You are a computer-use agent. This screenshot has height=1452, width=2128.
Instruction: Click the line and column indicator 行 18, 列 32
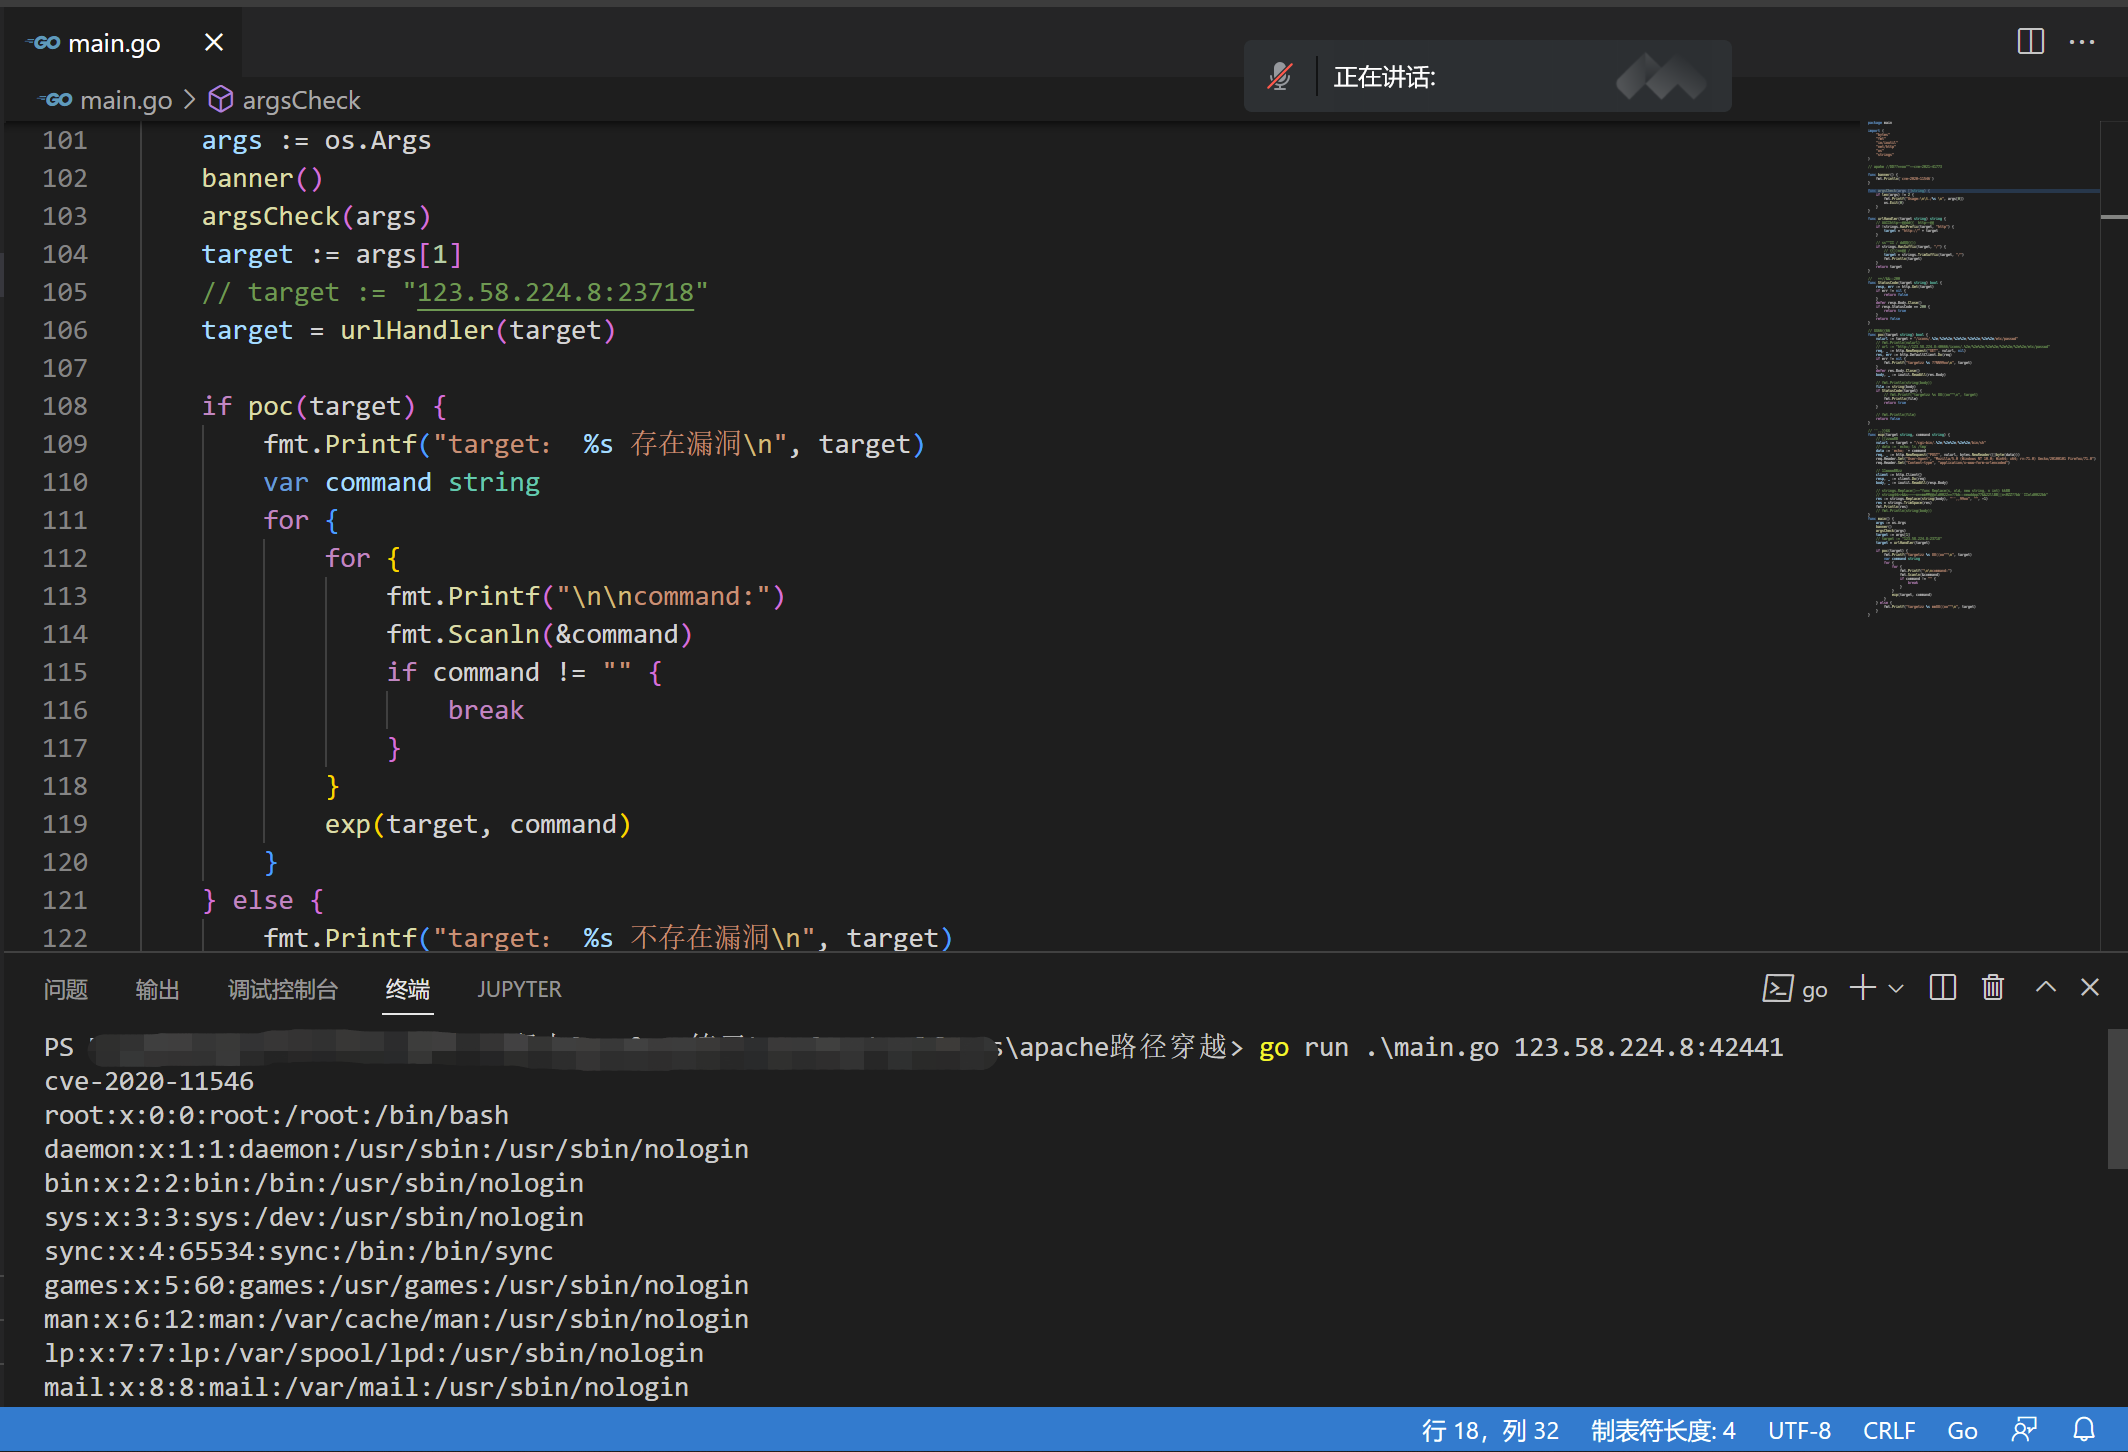pyautogui.click(x=1490, y=1430)
